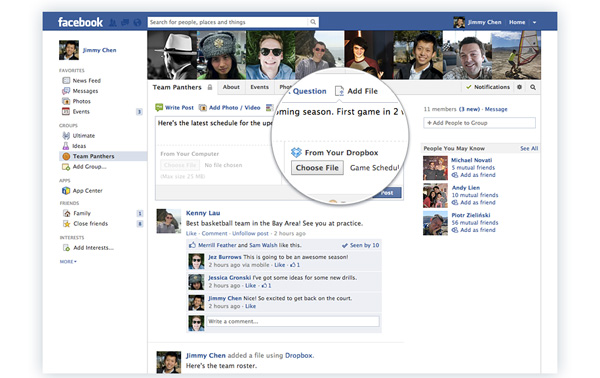Click the Comment link on Kenny Lau's post
600x378 pixels.
[x=215, y=233]
